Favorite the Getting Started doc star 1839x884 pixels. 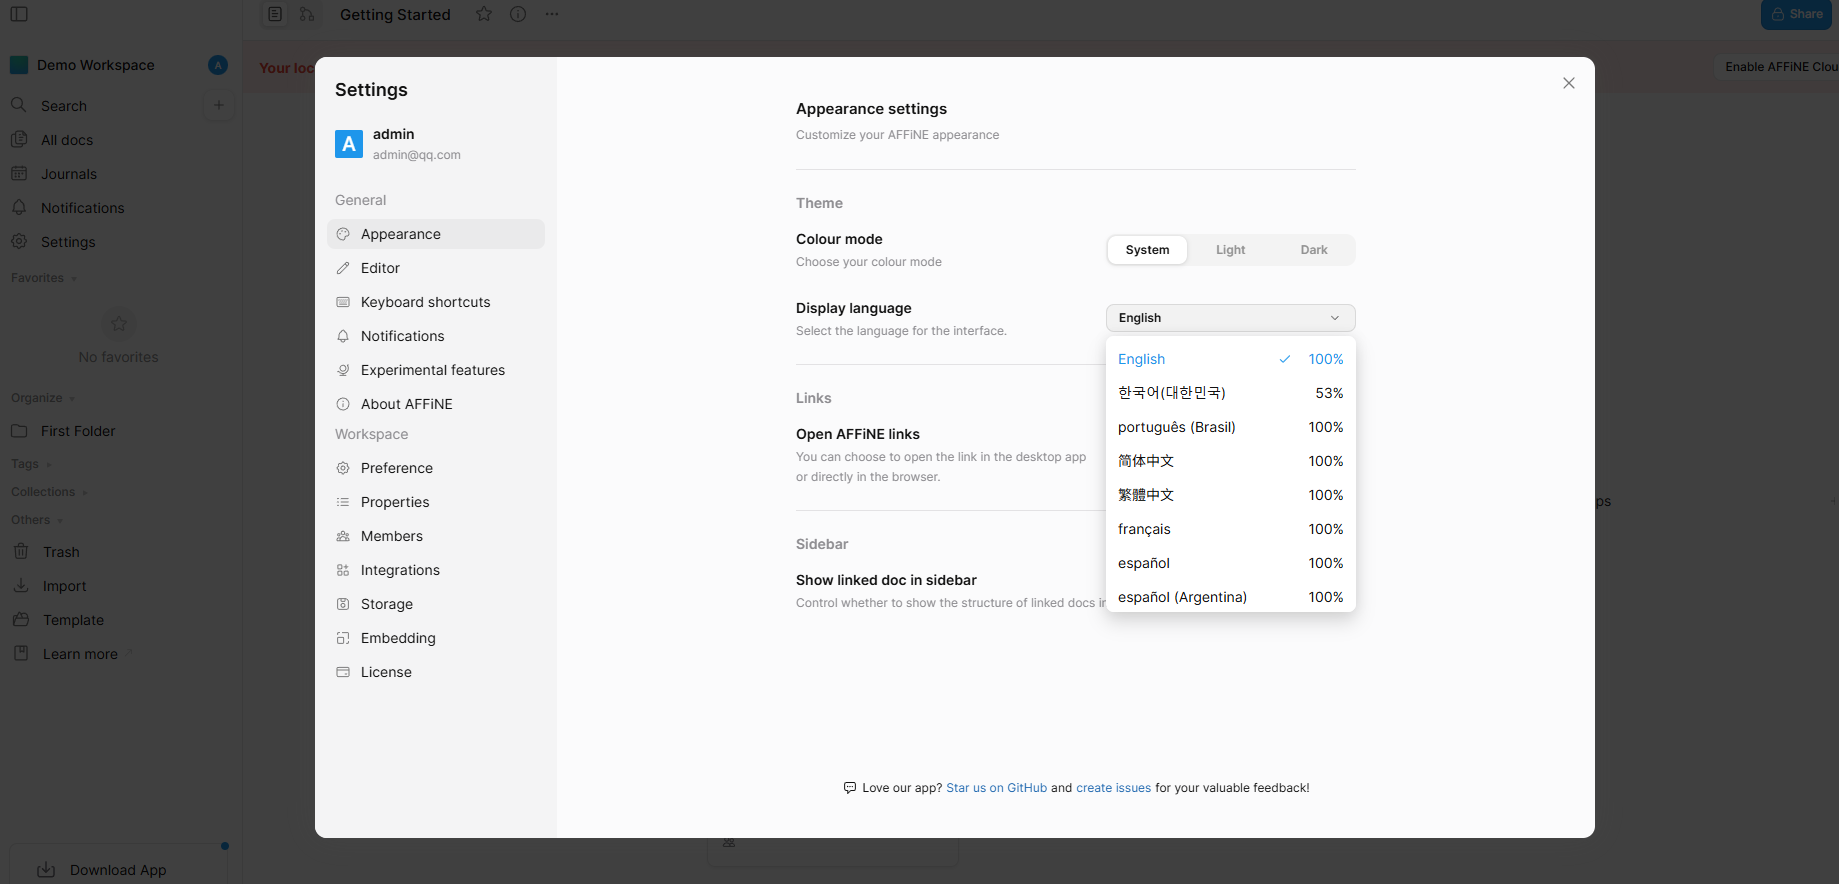pos(484,14)
